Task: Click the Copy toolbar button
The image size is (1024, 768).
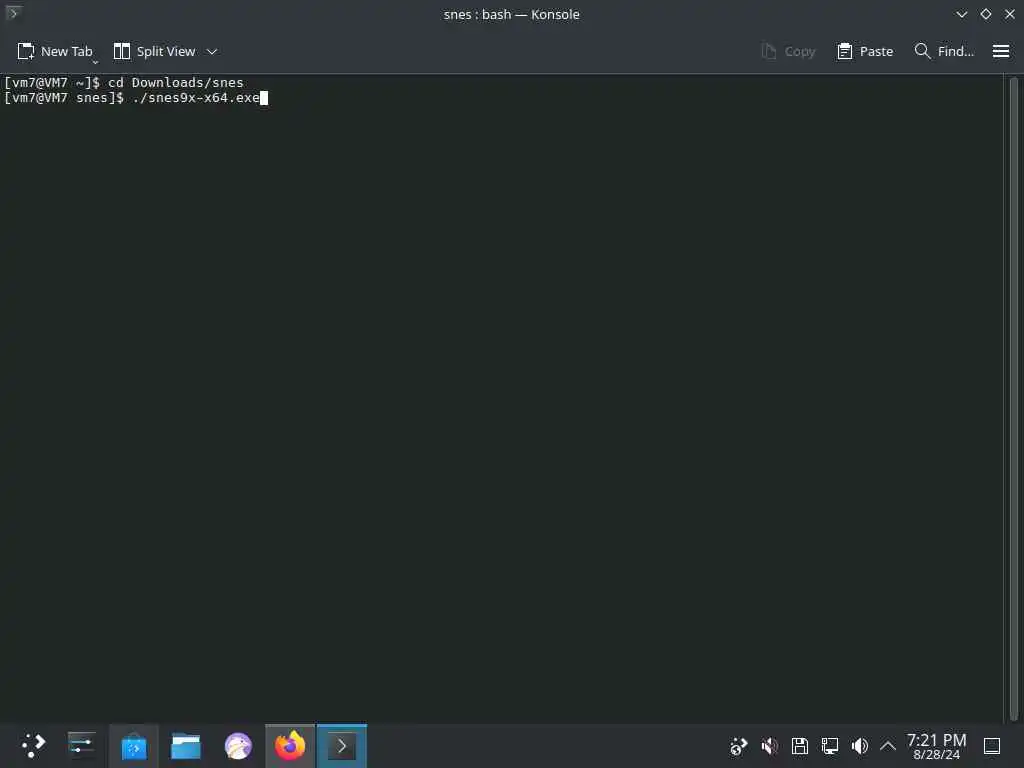Action: click(x=788, y=52)
